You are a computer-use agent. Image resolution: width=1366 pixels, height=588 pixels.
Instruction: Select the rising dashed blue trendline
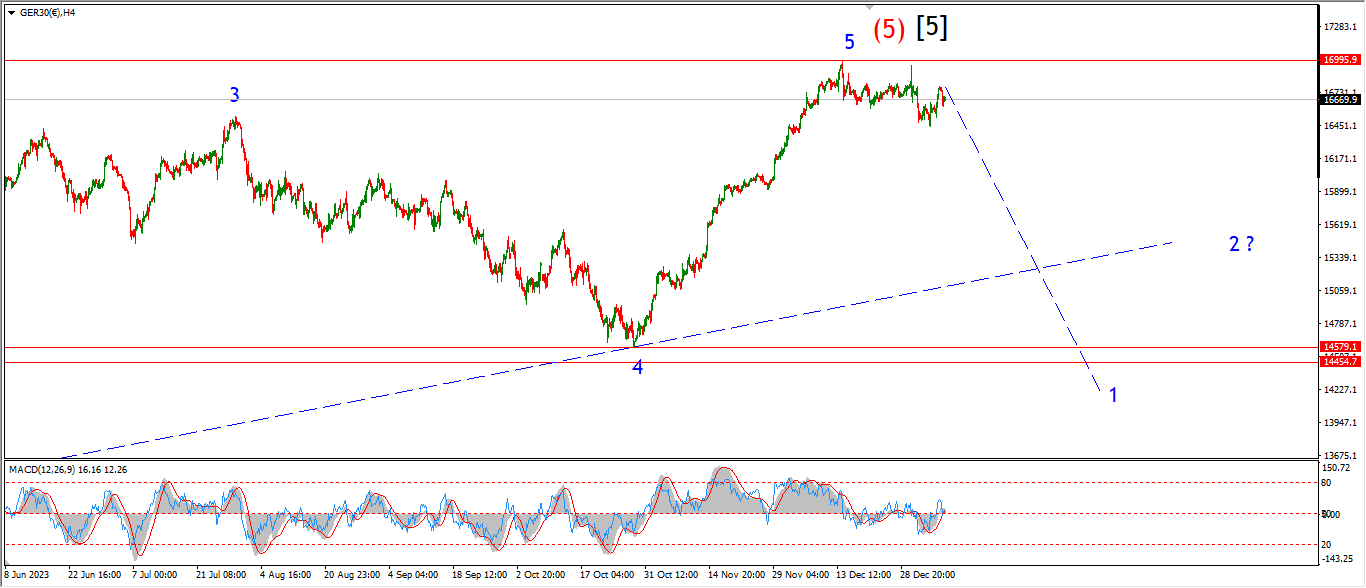[615, 349]
